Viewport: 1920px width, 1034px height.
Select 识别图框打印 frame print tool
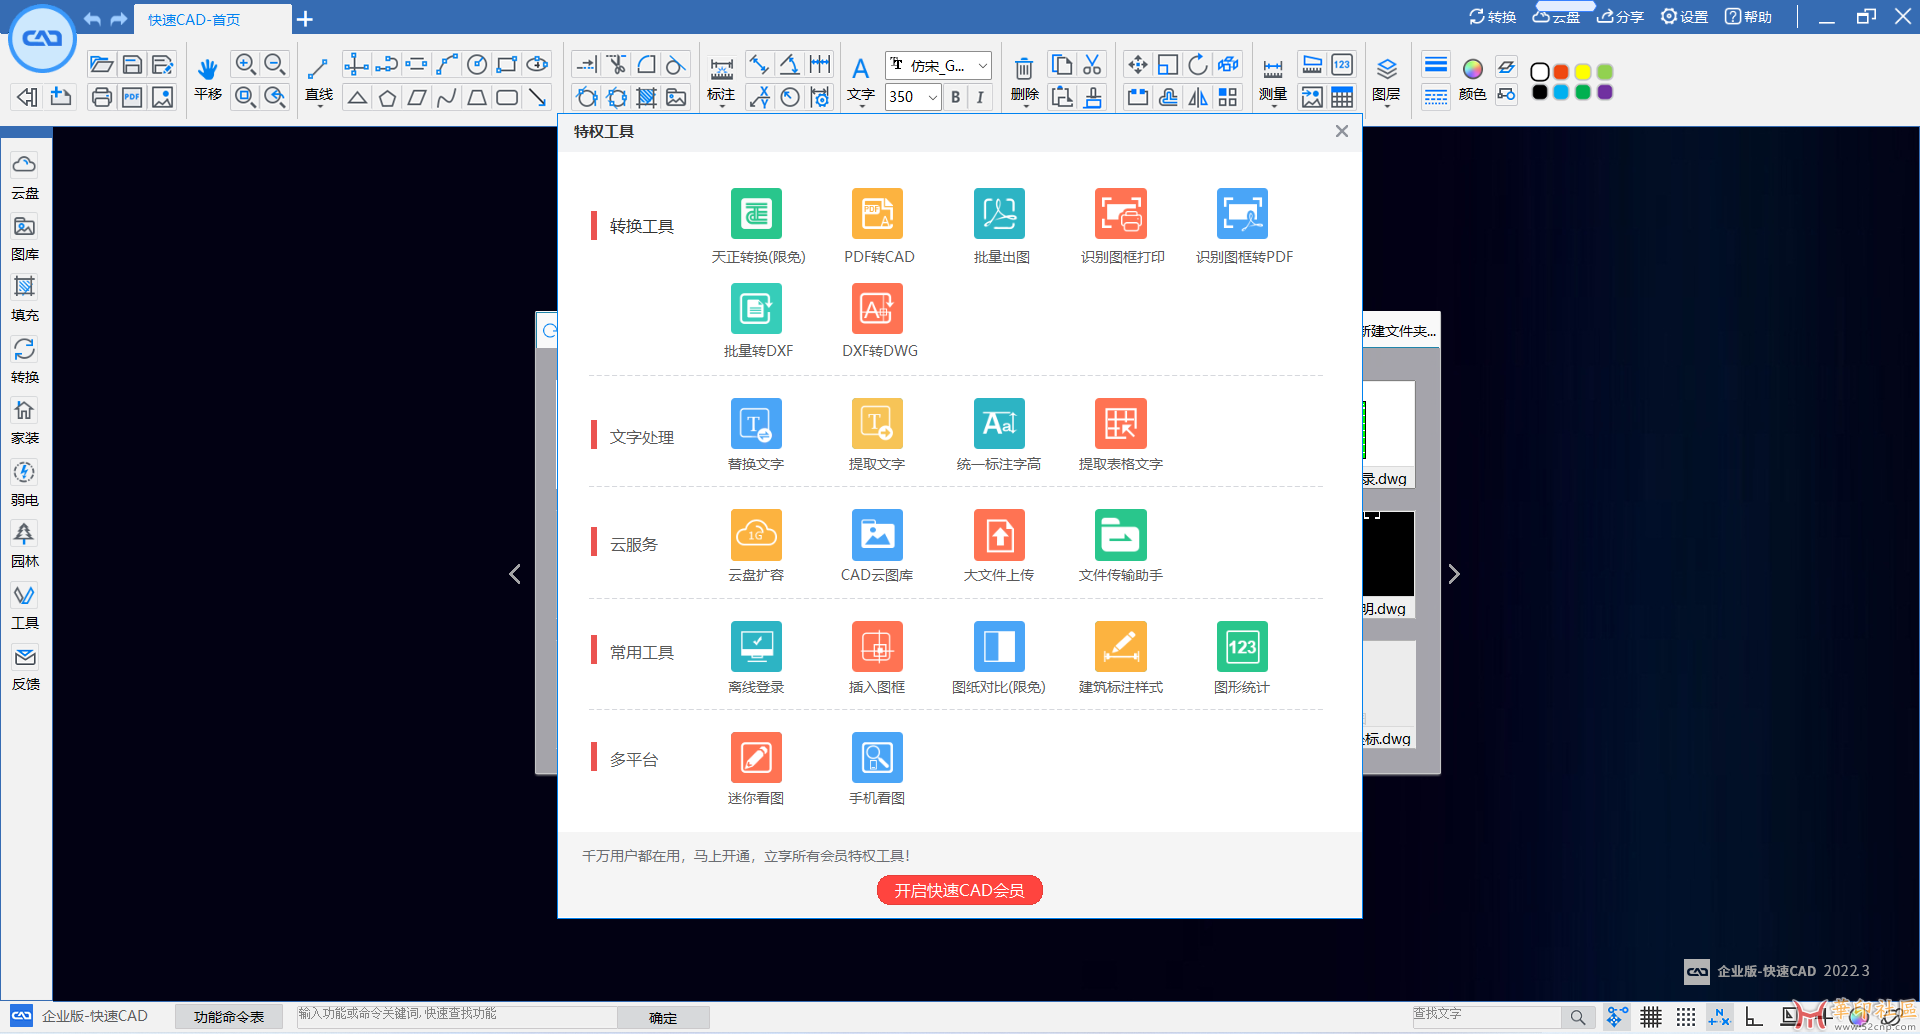tap(1121, 226)
